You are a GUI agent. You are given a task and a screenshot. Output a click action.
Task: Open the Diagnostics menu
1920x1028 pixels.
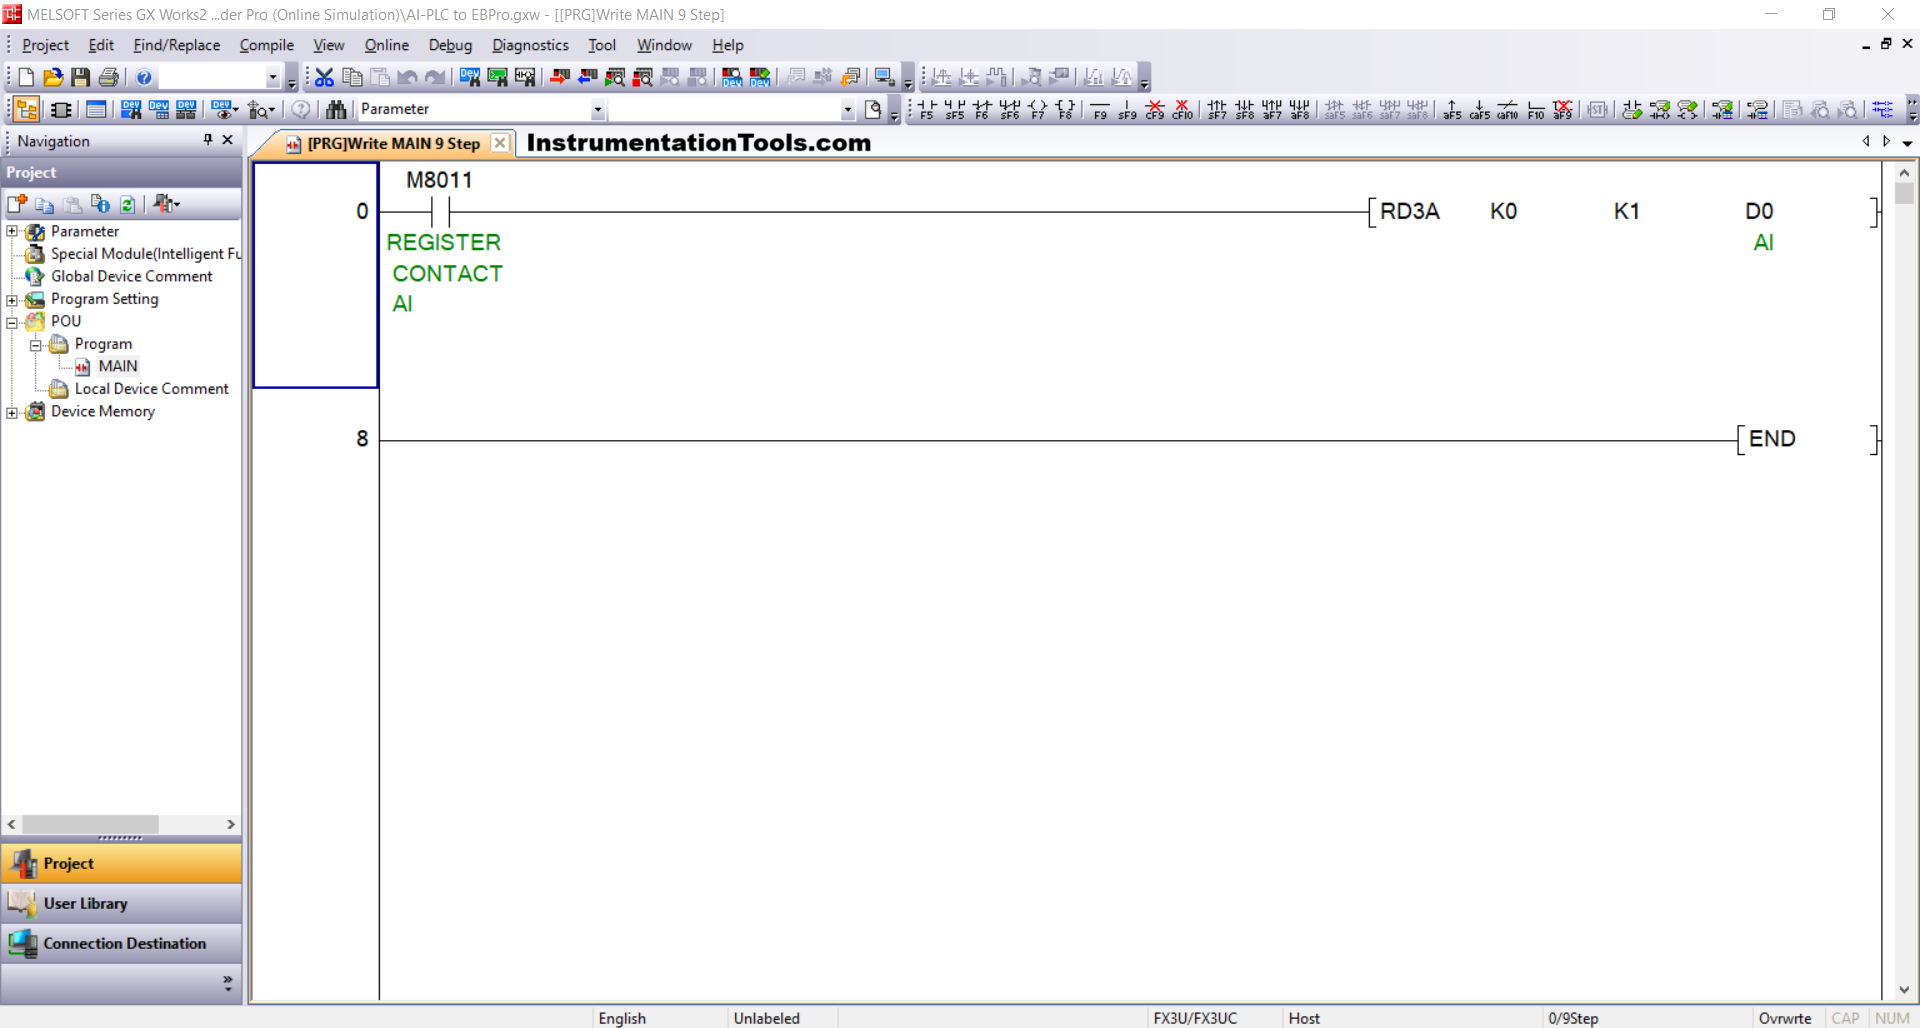click(530, 45)
